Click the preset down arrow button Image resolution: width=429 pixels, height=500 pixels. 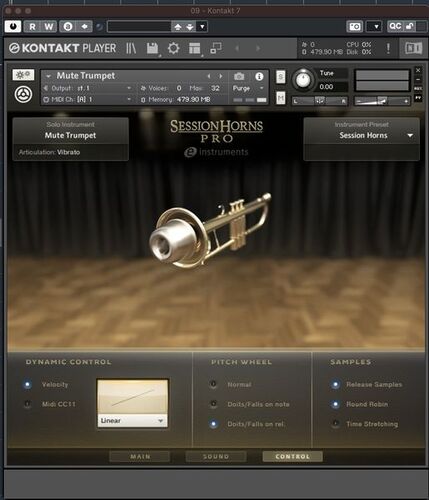pyautogui.click(x=190, y=27)
